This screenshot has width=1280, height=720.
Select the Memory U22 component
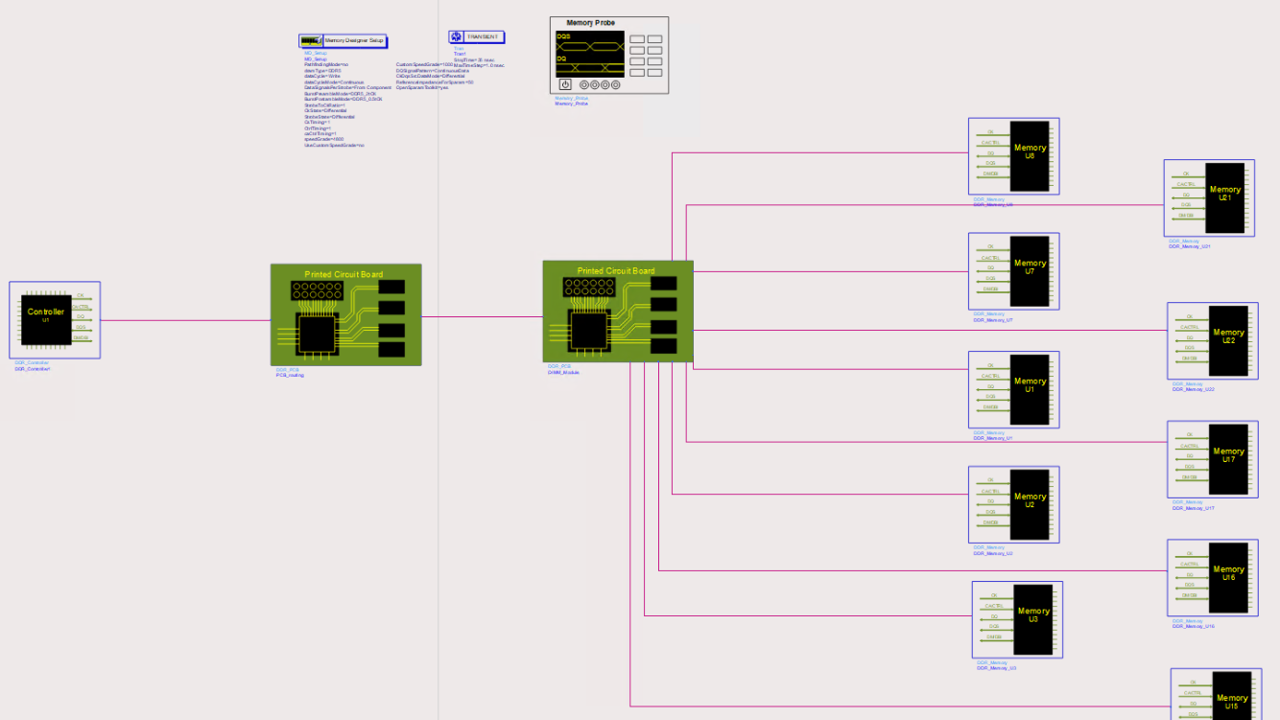(x=1228, y=340)
